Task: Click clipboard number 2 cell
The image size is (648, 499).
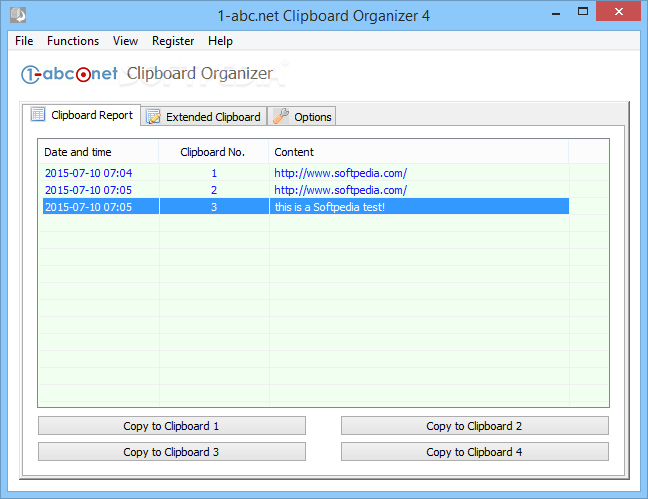Action: [x=214, y=190]
